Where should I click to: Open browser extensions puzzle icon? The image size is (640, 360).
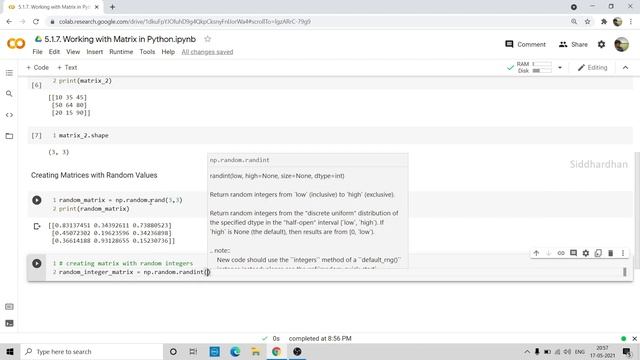[604, 21]
